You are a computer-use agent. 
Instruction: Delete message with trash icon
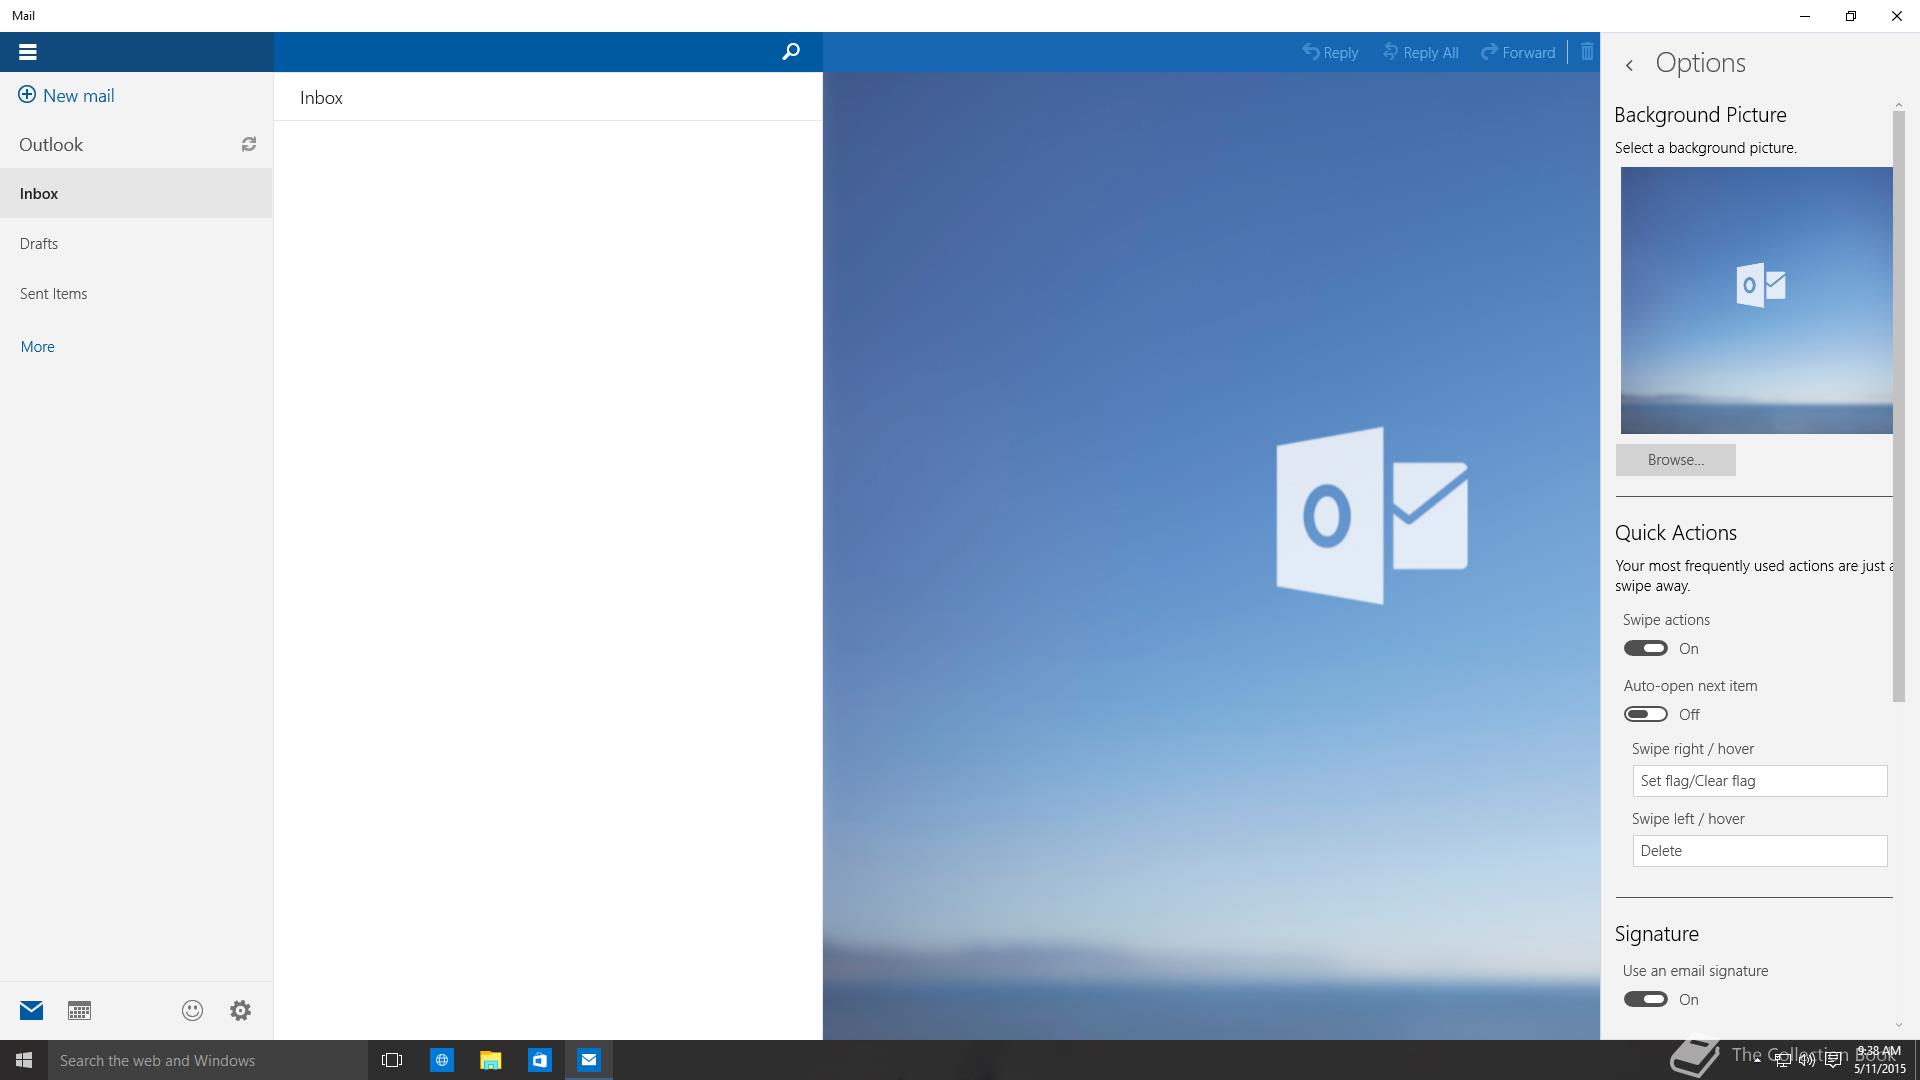click(x=1587, y=52)
